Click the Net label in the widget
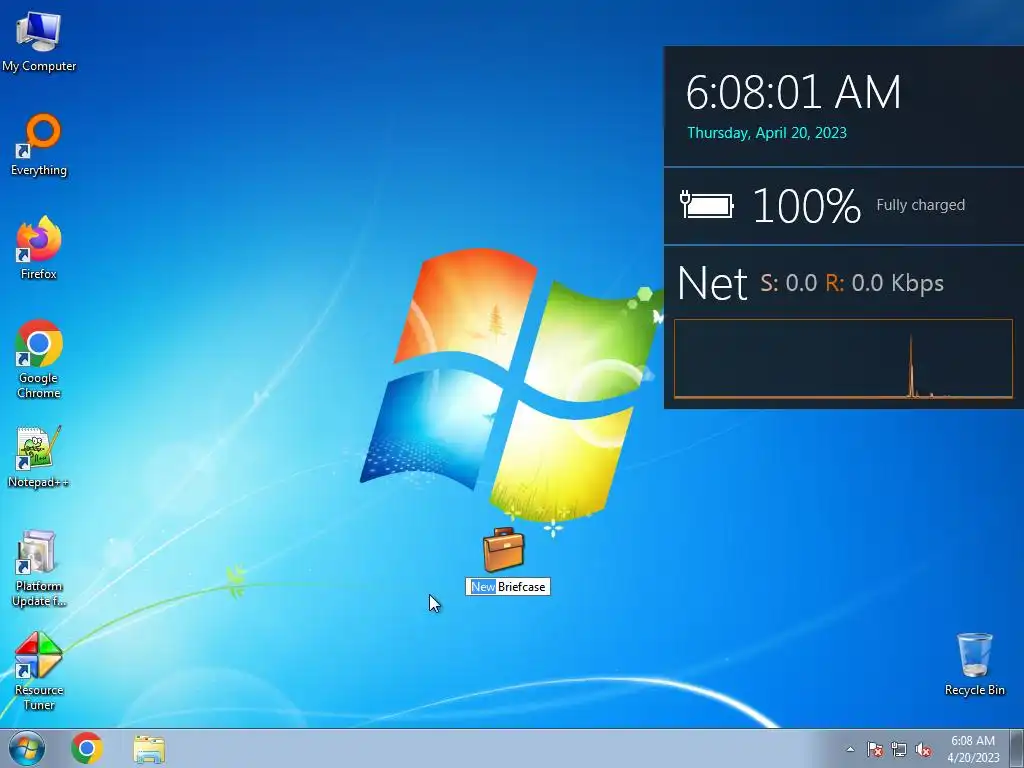This screenshot has width=1024, height=768. (x=712, y=283)
